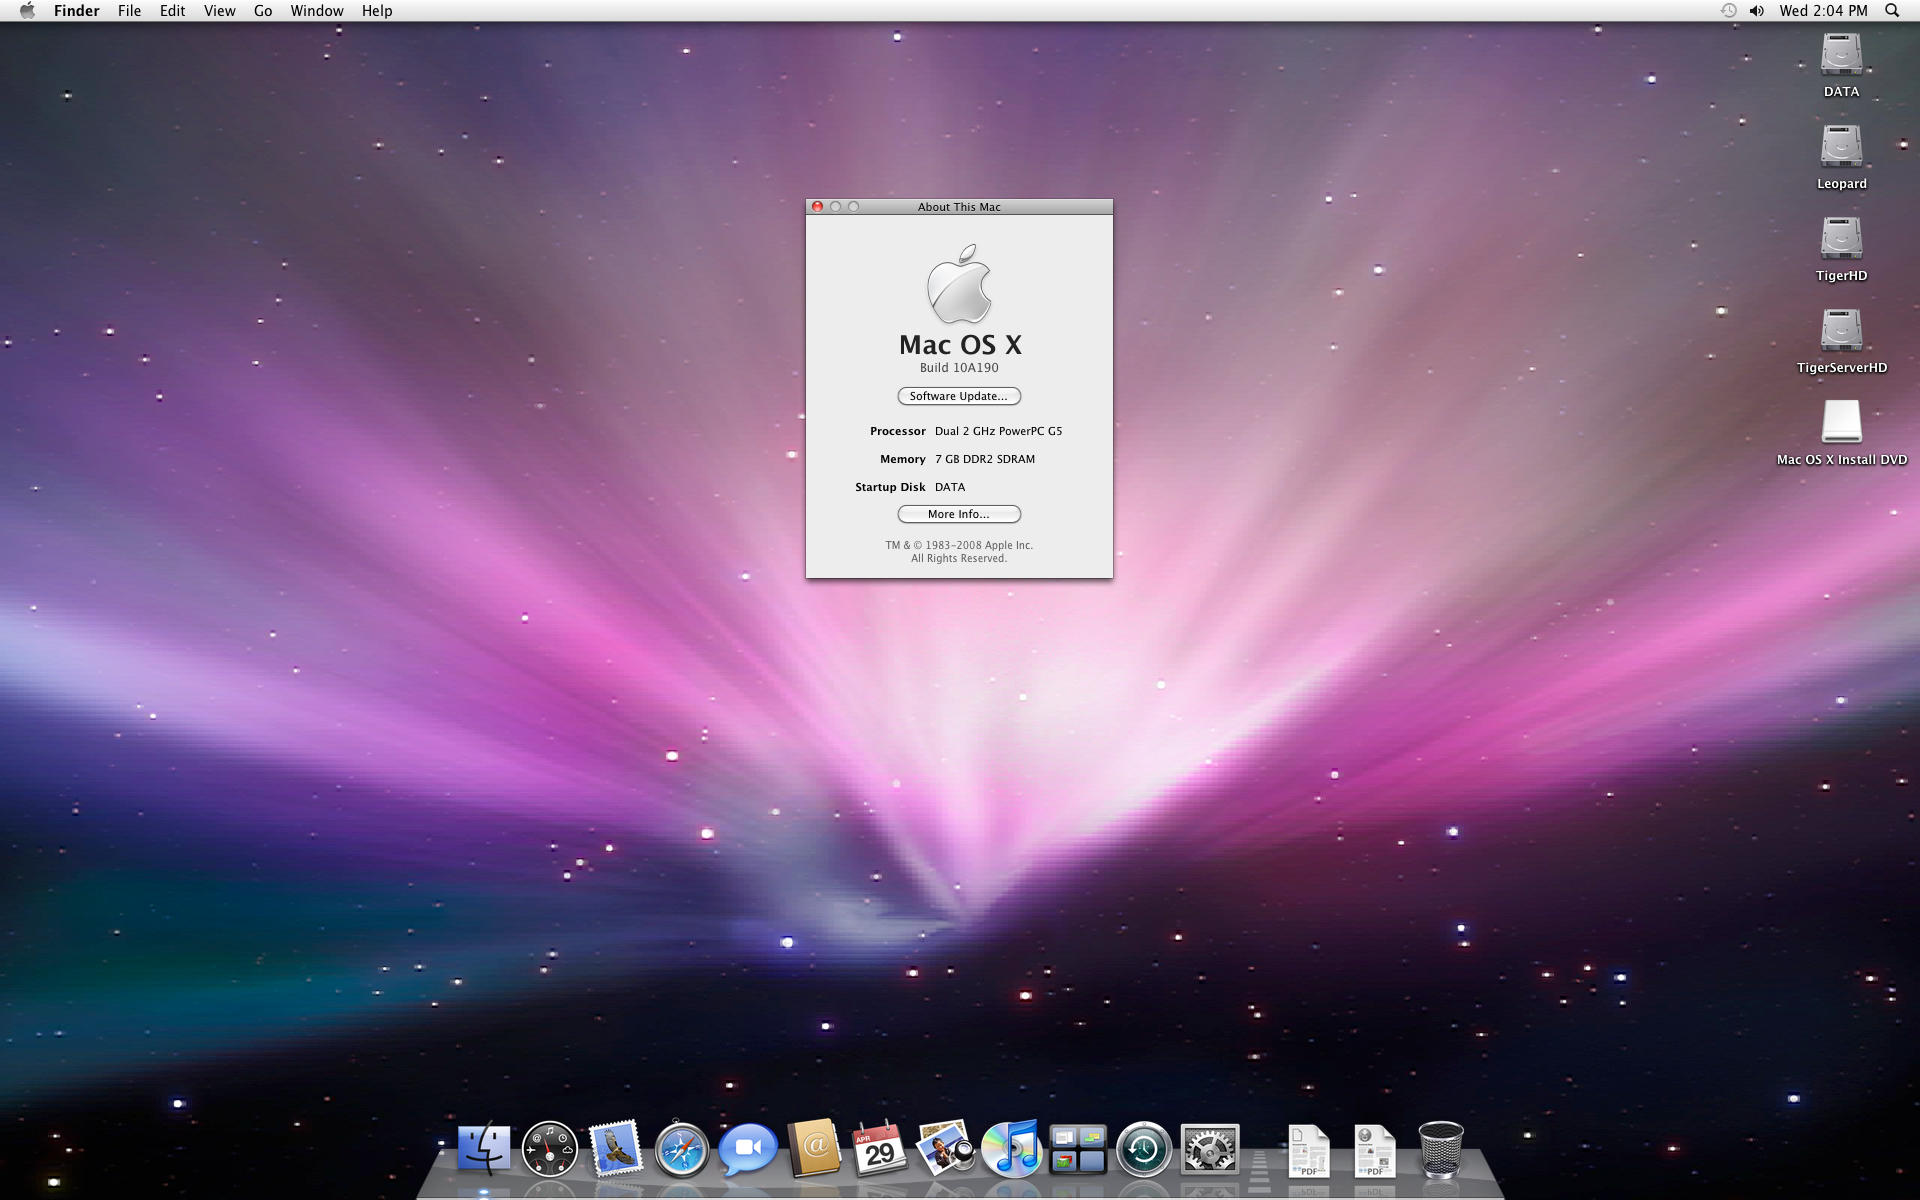Open Spaces from the Dock
Viewport: 1920px width, 1200px height.
[1077, 1149]
